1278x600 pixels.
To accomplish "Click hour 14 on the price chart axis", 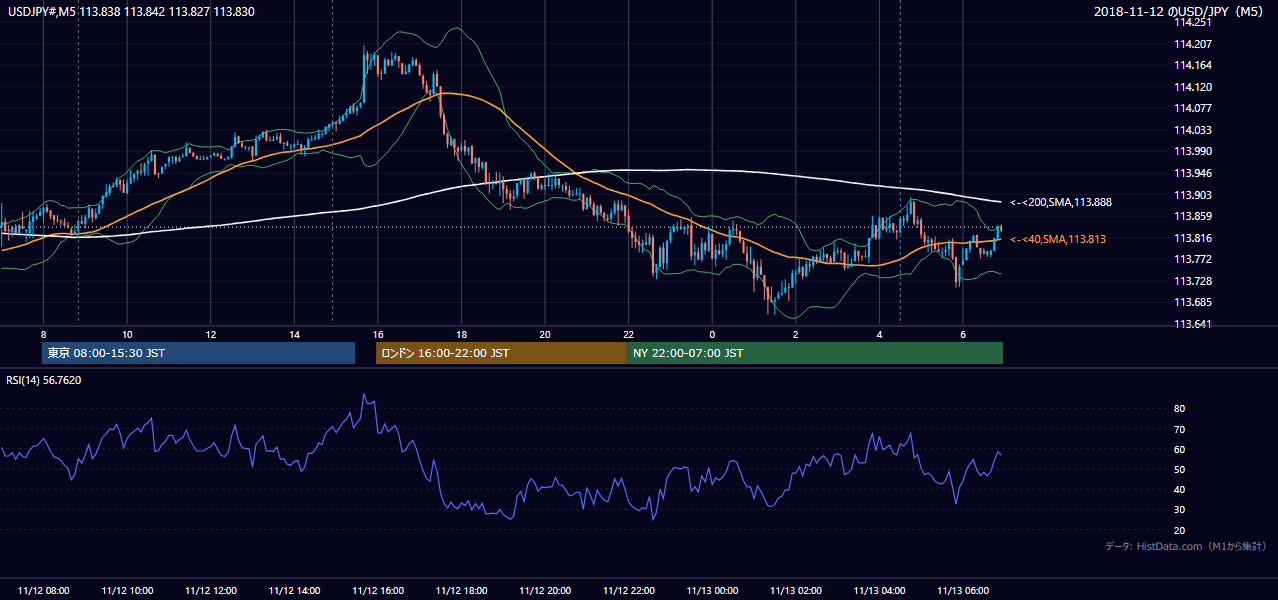I will click(x=294, y=333).
